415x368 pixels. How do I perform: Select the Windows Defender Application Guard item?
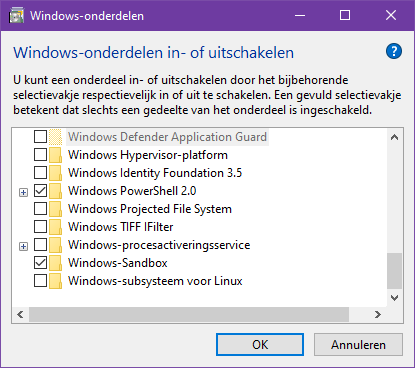(x=167, y=137)
